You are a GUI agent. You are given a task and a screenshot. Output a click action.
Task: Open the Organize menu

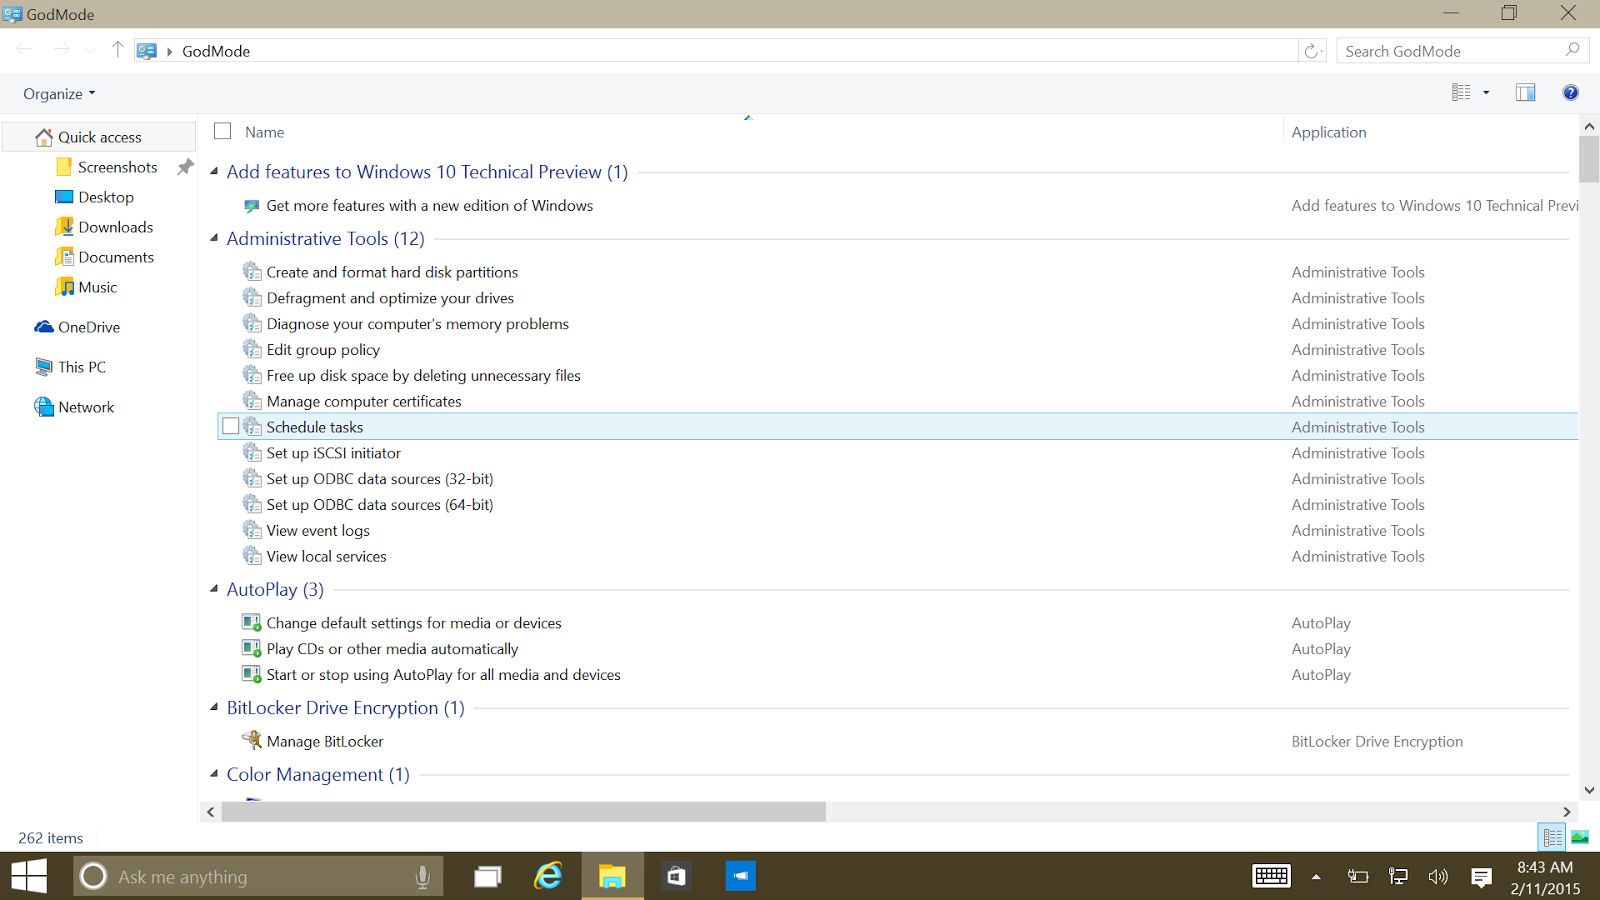click(57, 93)
